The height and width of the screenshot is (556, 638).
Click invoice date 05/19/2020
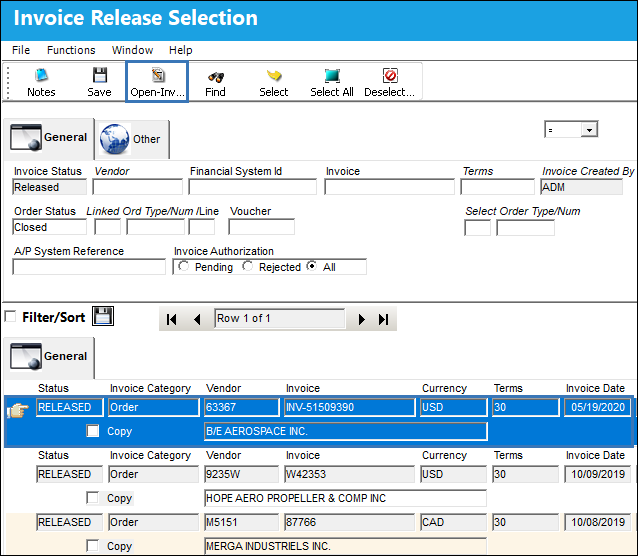[597, 407]
